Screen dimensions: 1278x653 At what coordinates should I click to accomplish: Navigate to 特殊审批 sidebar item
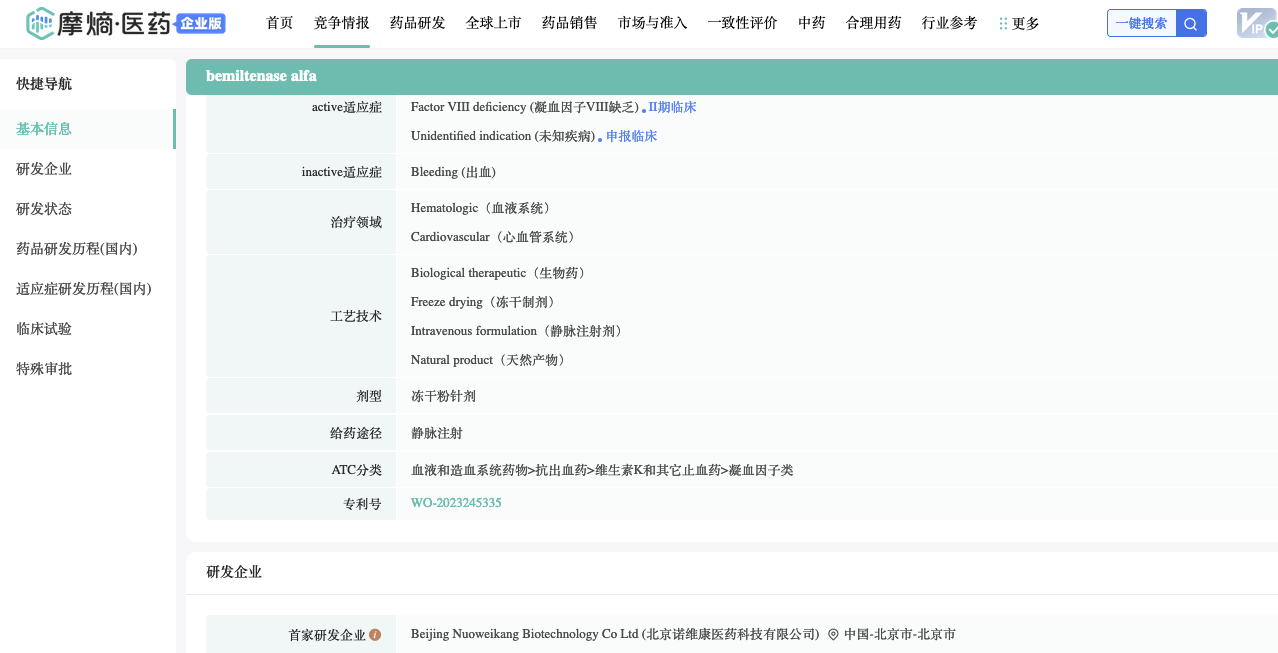tap(44, 369)
